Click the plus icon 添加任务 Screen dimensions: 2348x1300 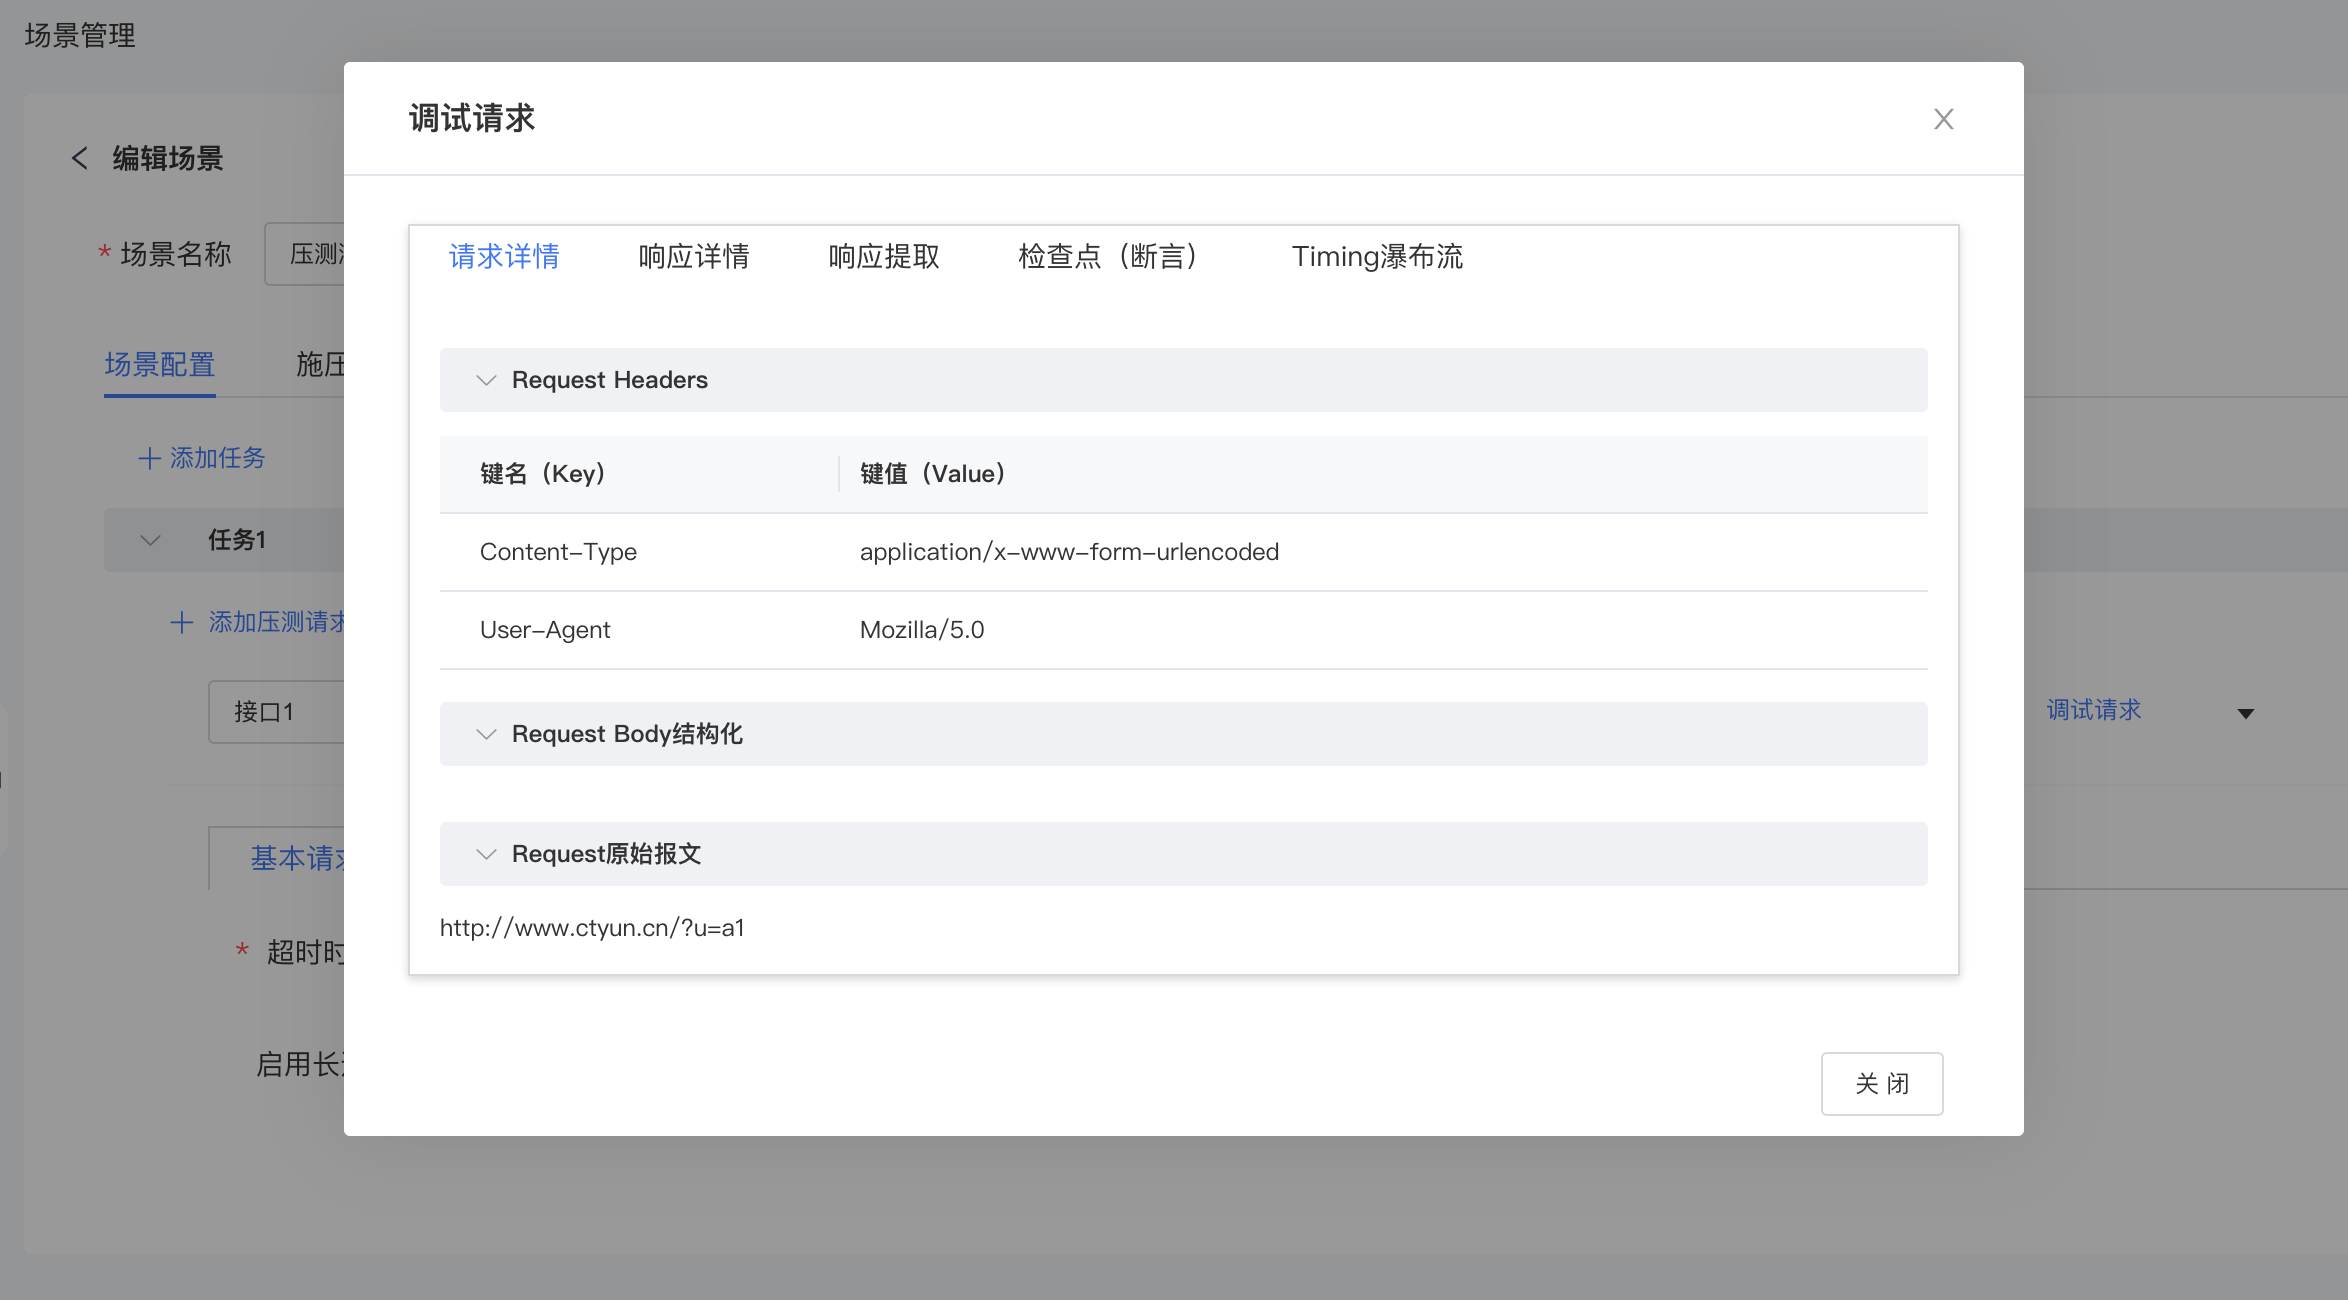[150, 458]
